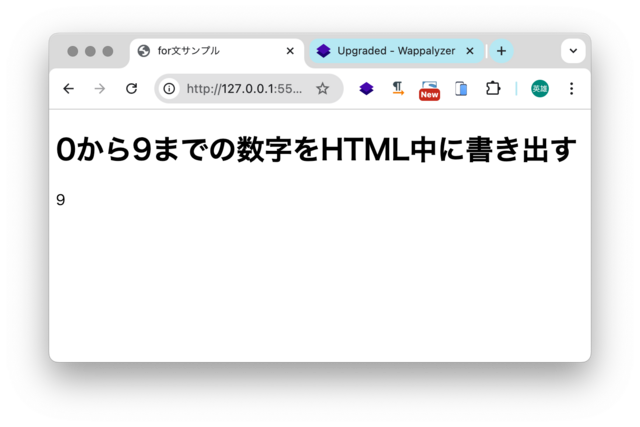
Task: Open Chrome's three-dot menu
Action: [x=571, y=89]
